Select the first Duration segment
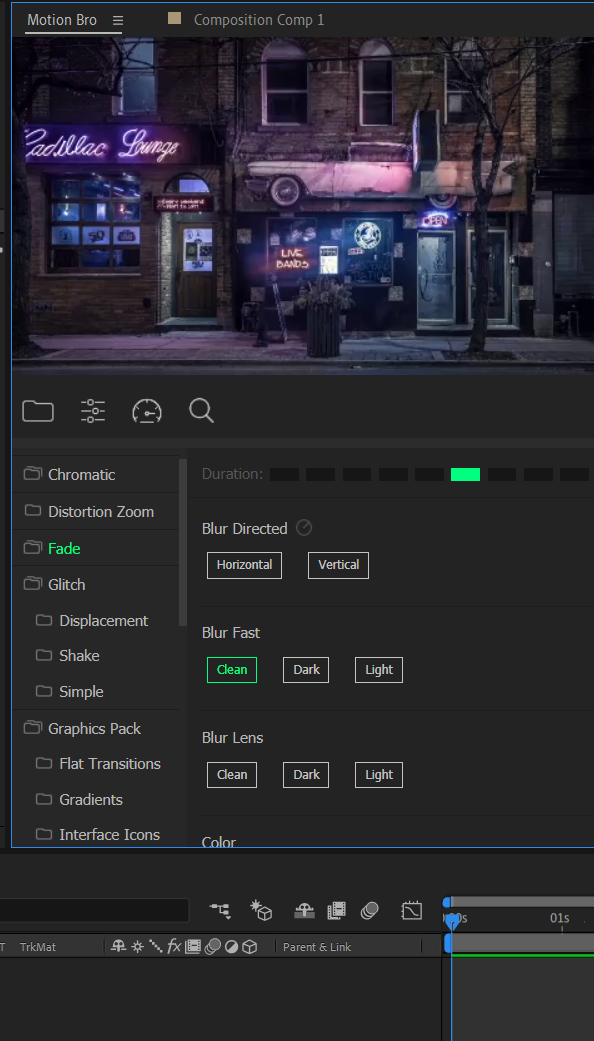Image resolution: width=594 pixels, height=1041 pixels. (x=285, y=474)
